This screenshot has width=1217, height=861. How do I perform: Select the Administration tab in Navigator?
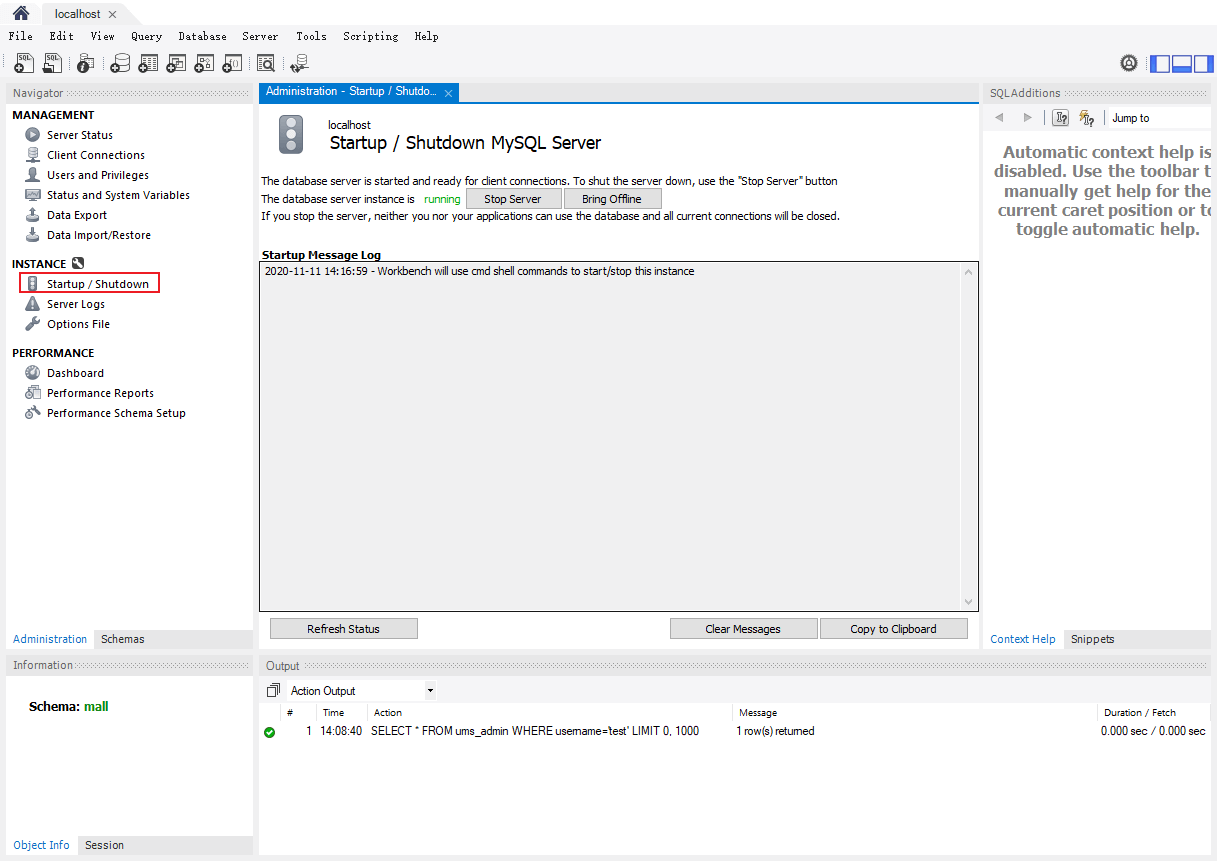pyautogui.click(x=50, y=639)
